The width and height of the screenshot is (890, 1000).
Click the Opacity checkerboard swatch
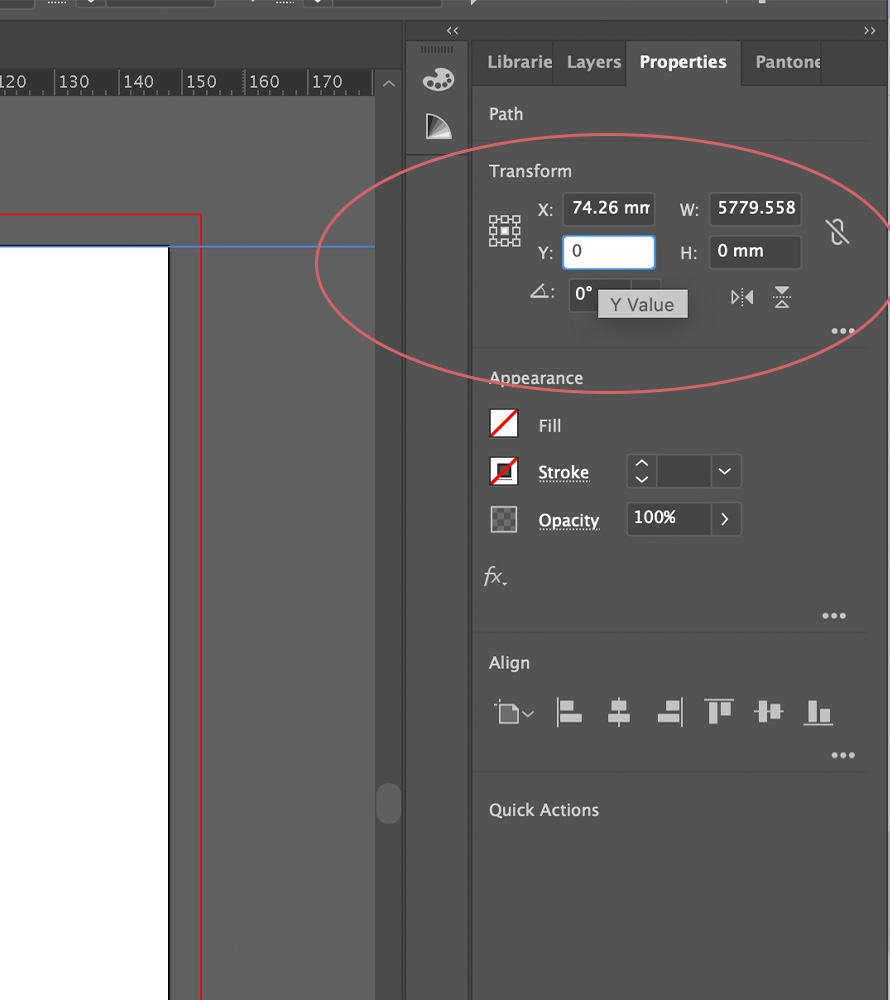[x=504, y=519]
